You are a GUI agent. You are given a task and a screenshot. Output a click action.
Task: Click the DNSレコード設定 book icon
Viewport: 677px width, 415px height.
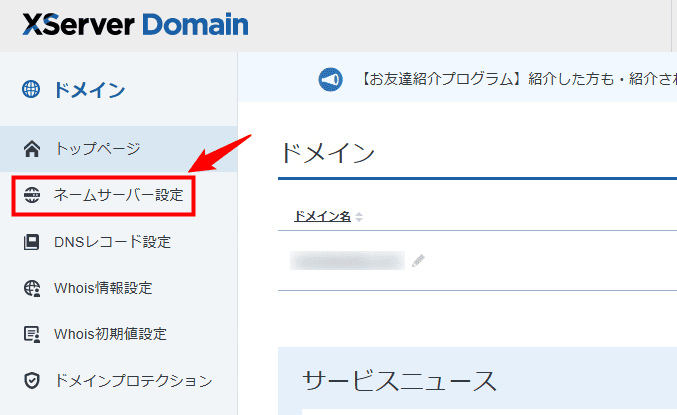(x=32, y=242)
